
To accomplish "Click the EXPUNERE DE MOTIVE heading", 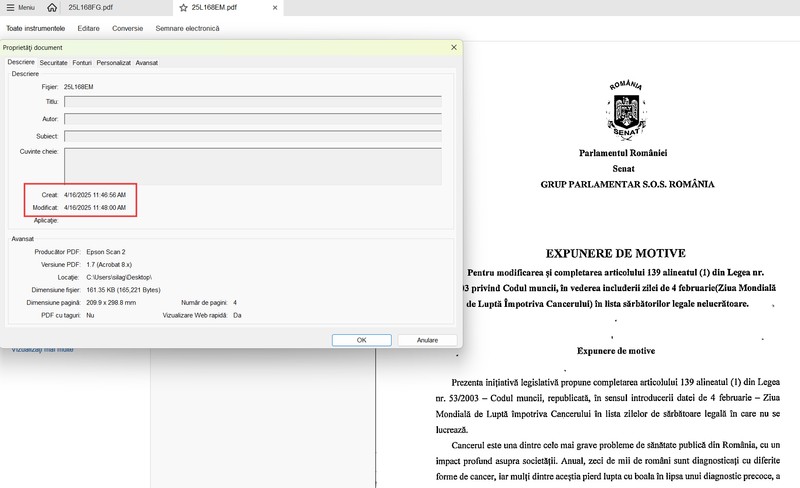I will (615, 254).
